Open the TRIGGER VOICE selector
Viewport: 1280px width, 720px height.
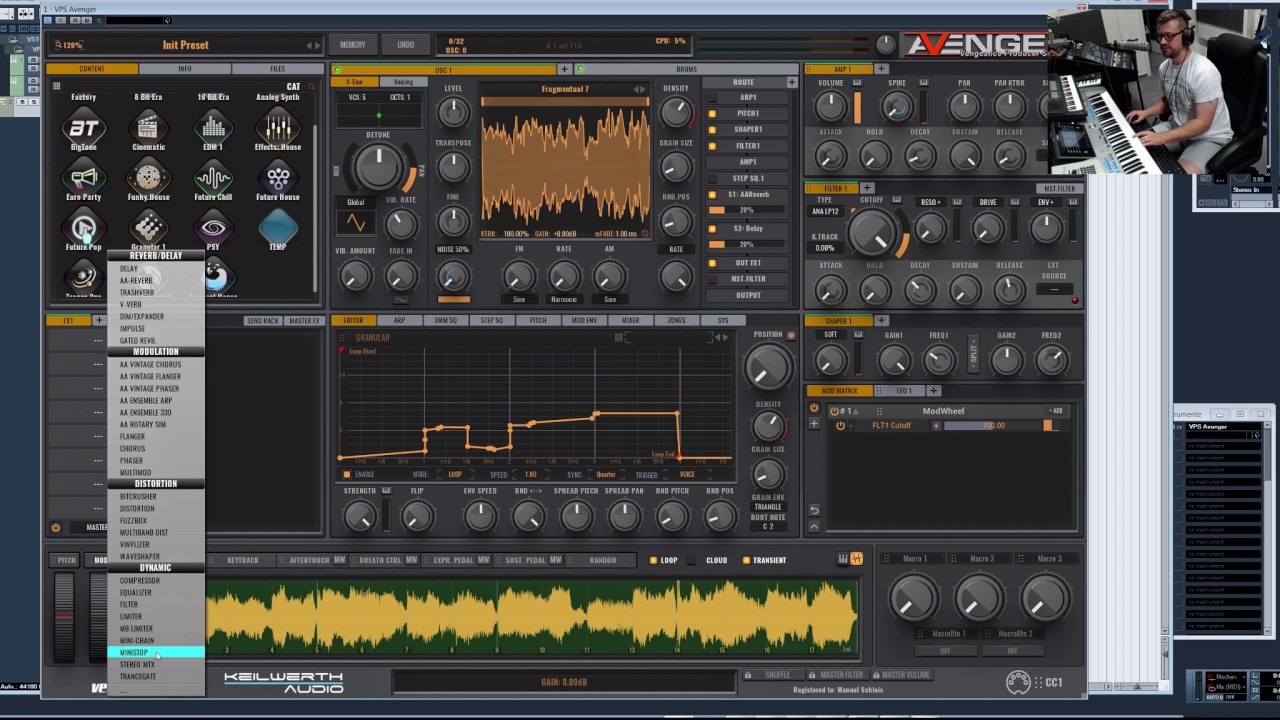pyautogui.click(x=687, y=474)
